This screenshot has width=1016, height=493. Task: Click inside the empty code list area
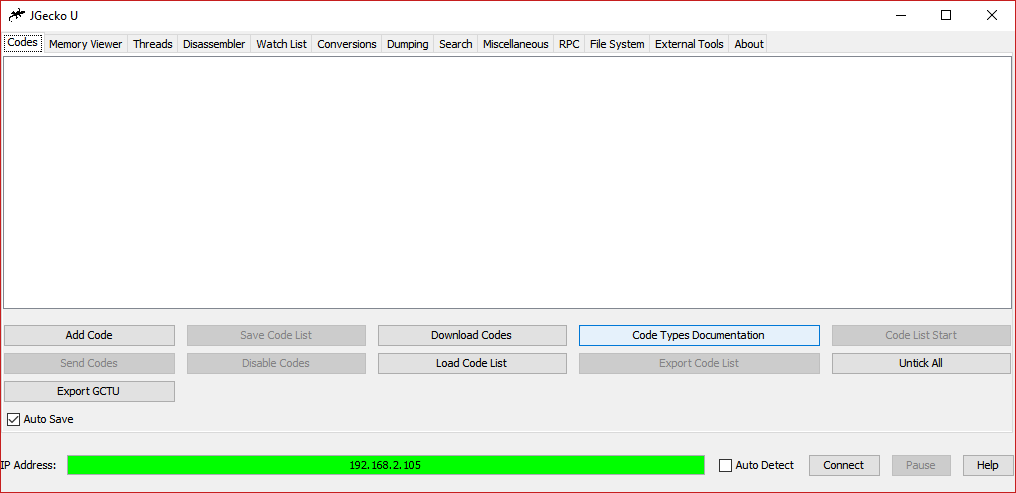(507, 182)
